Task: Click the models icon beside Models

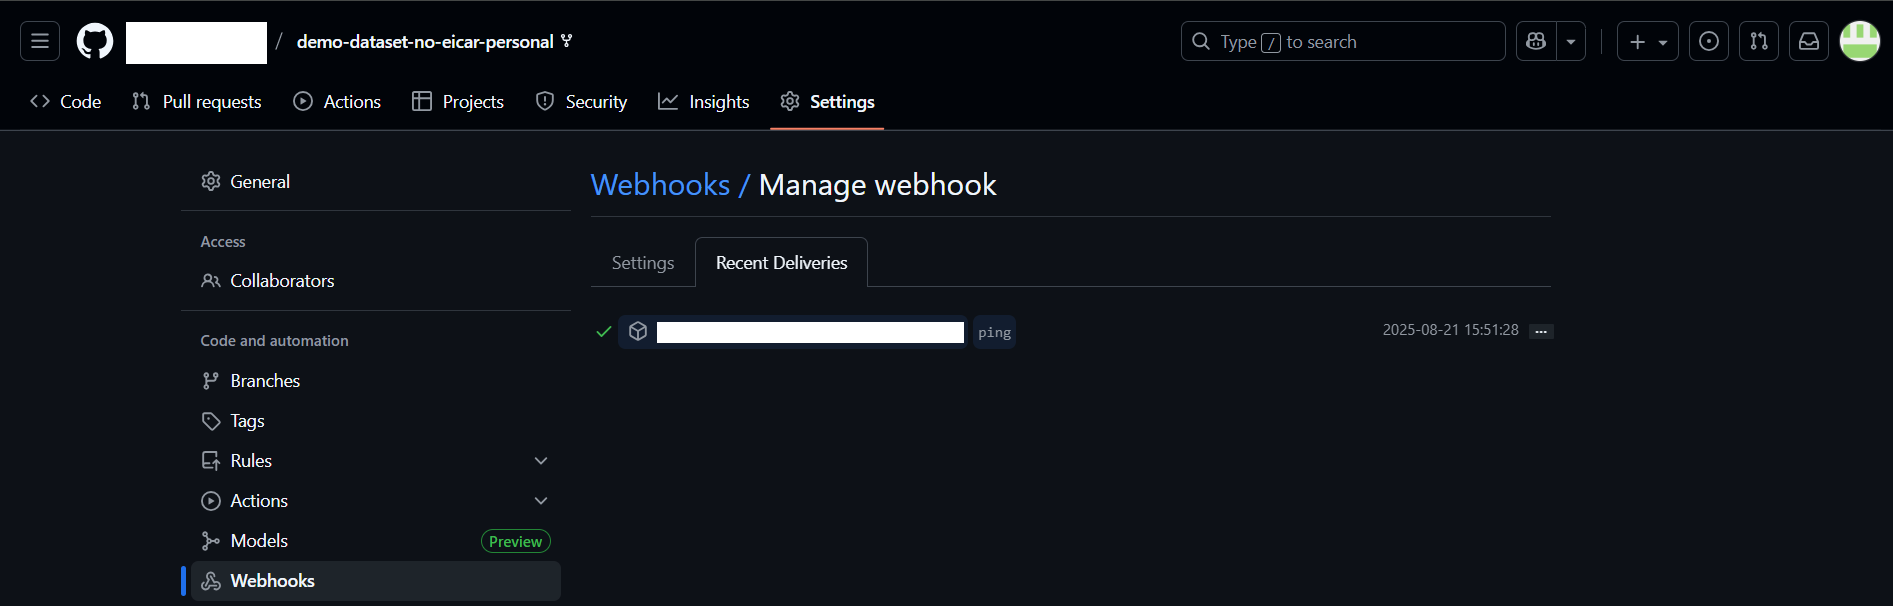Action: (x=211, y=541)
